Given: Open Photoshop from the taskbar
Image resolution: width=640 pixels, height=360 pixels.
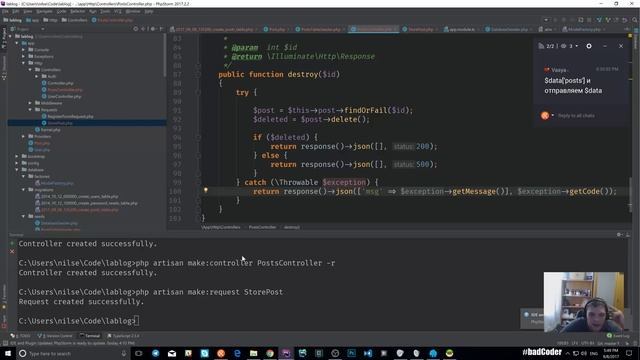Looking at the screenshot, I should 351,353.
